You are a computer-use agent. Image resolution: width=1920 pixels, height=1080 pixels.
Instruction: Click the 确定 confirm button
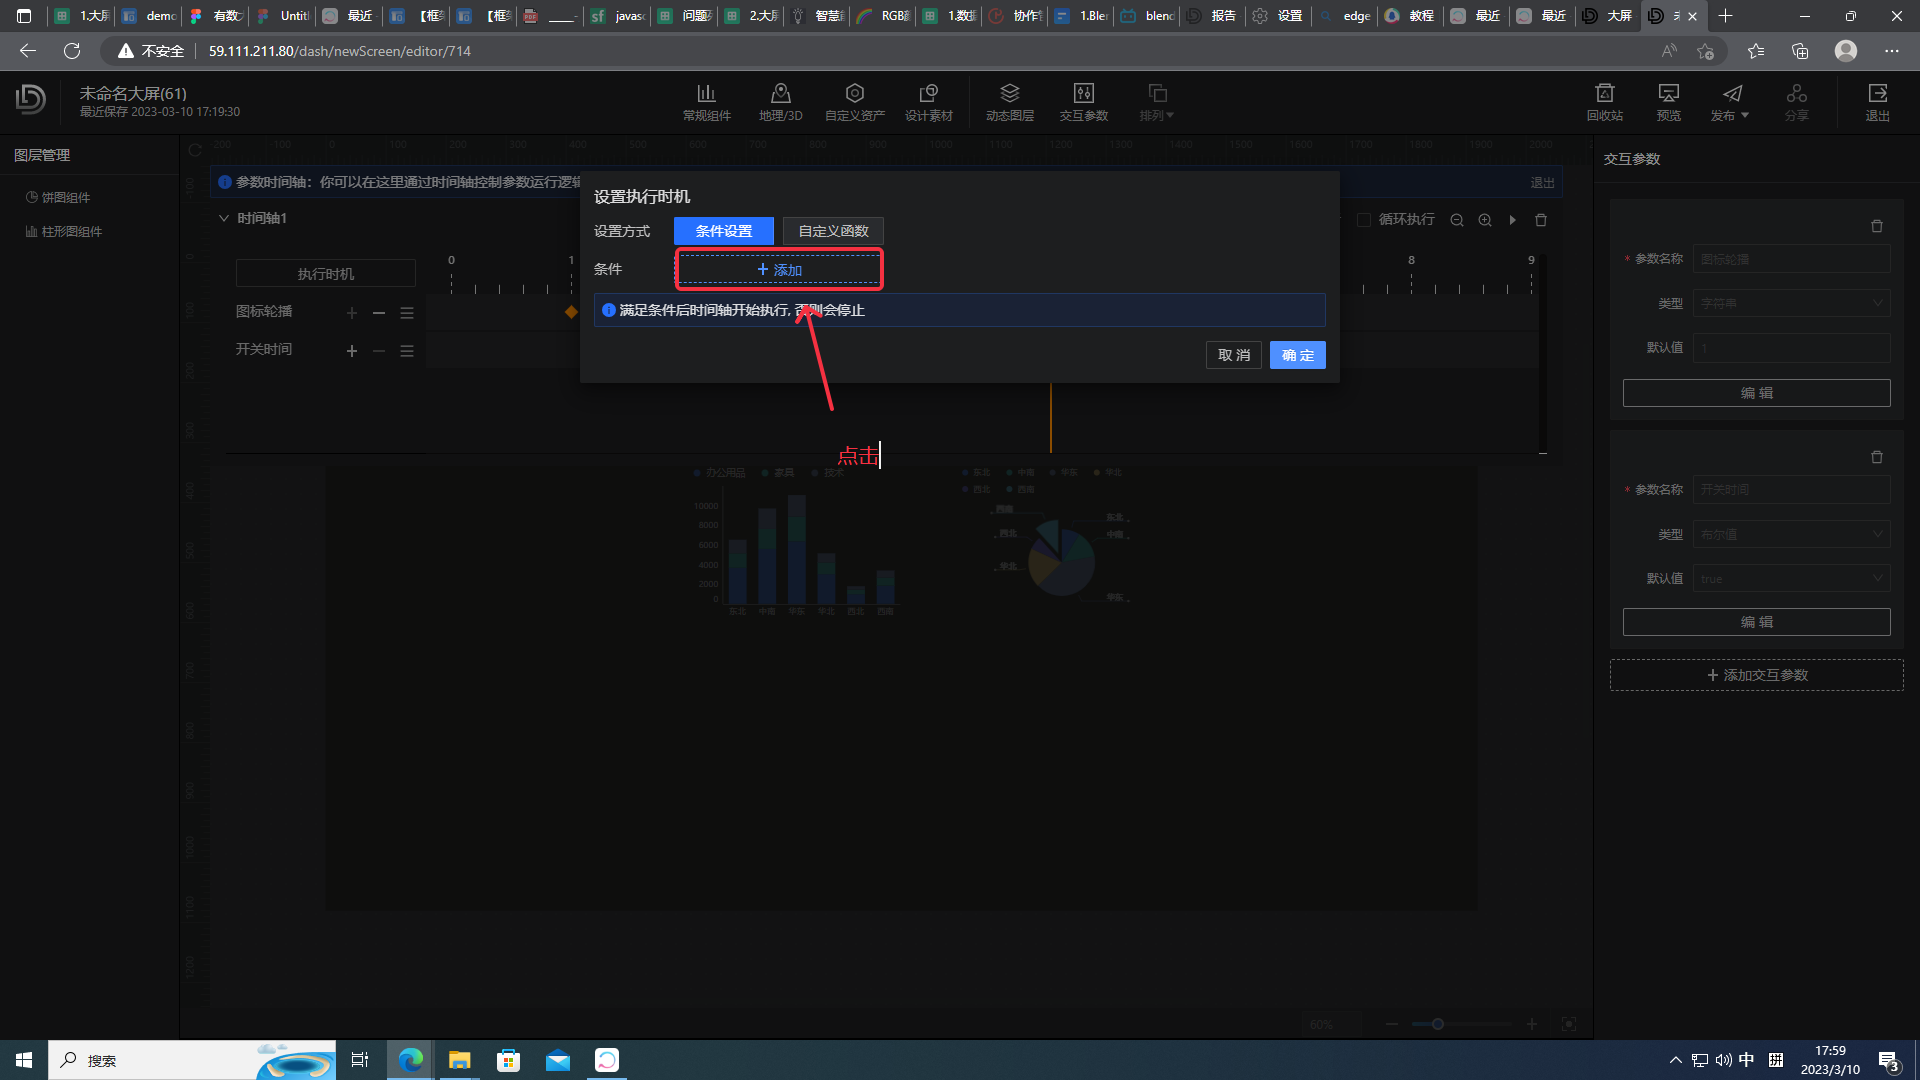1297,355
